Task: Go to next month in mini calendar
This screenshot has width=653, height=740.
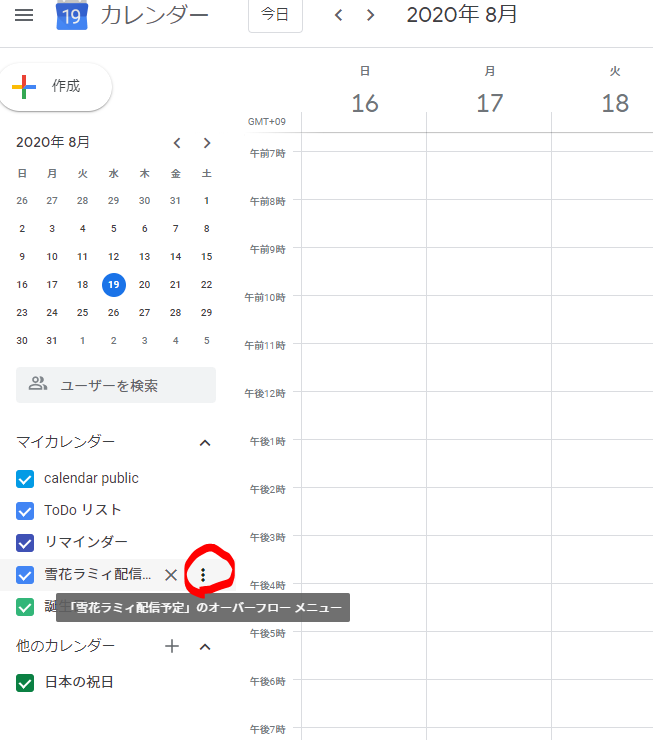Action: (207, 143)
